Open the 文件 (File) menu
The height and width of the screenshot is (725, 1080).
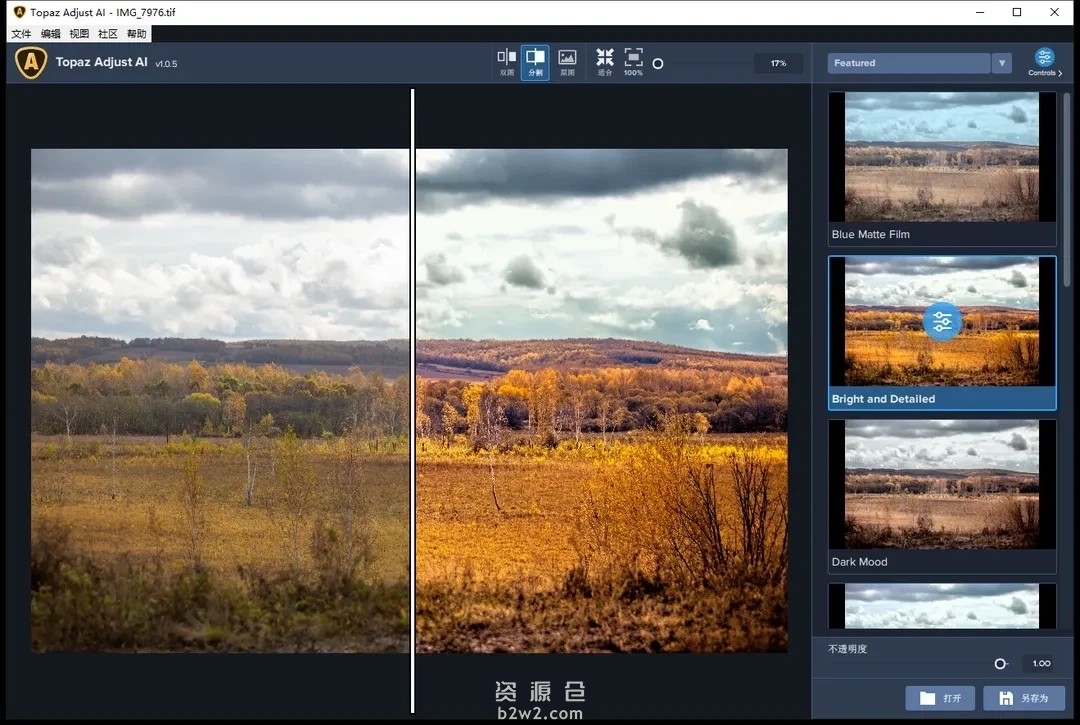pyautogui.click(x=21, y=34)
